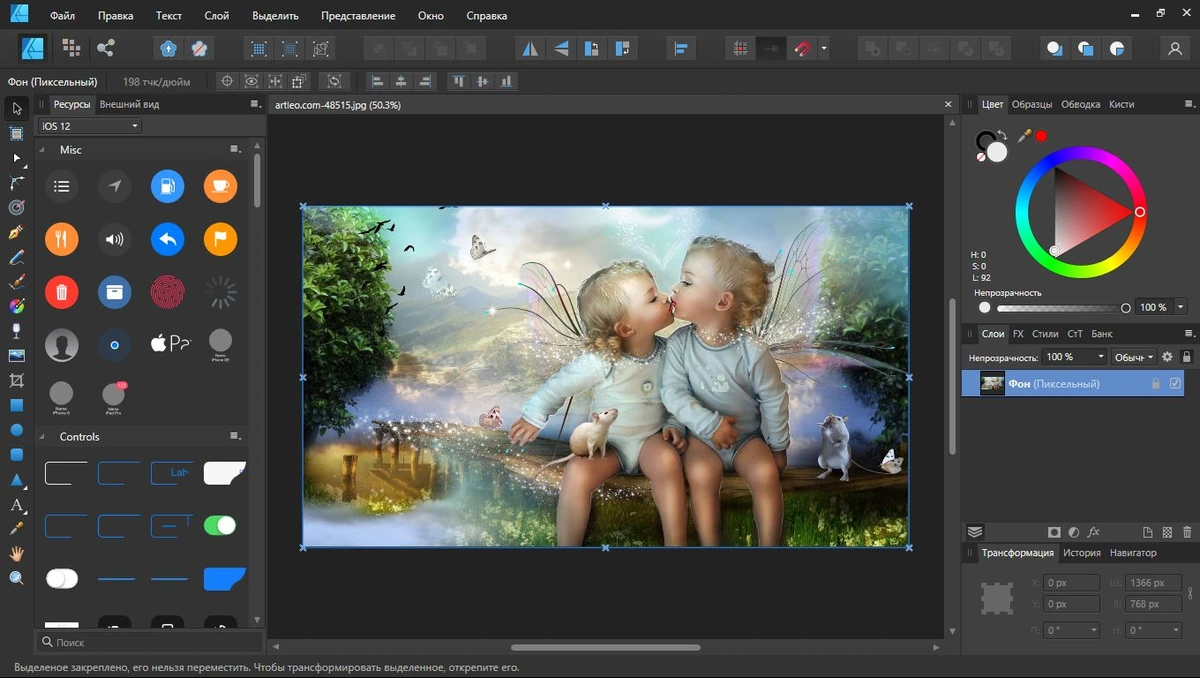Switch to the Кисти tab

click(x=1121, y=104)
